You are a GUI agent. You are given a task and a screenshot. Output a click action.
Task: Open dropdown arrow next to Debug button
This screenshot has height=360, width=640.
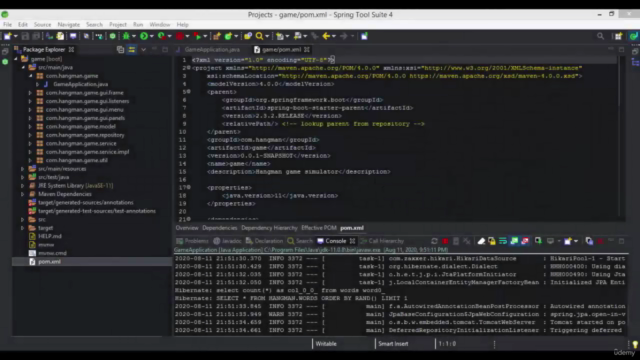pos(134,36)
